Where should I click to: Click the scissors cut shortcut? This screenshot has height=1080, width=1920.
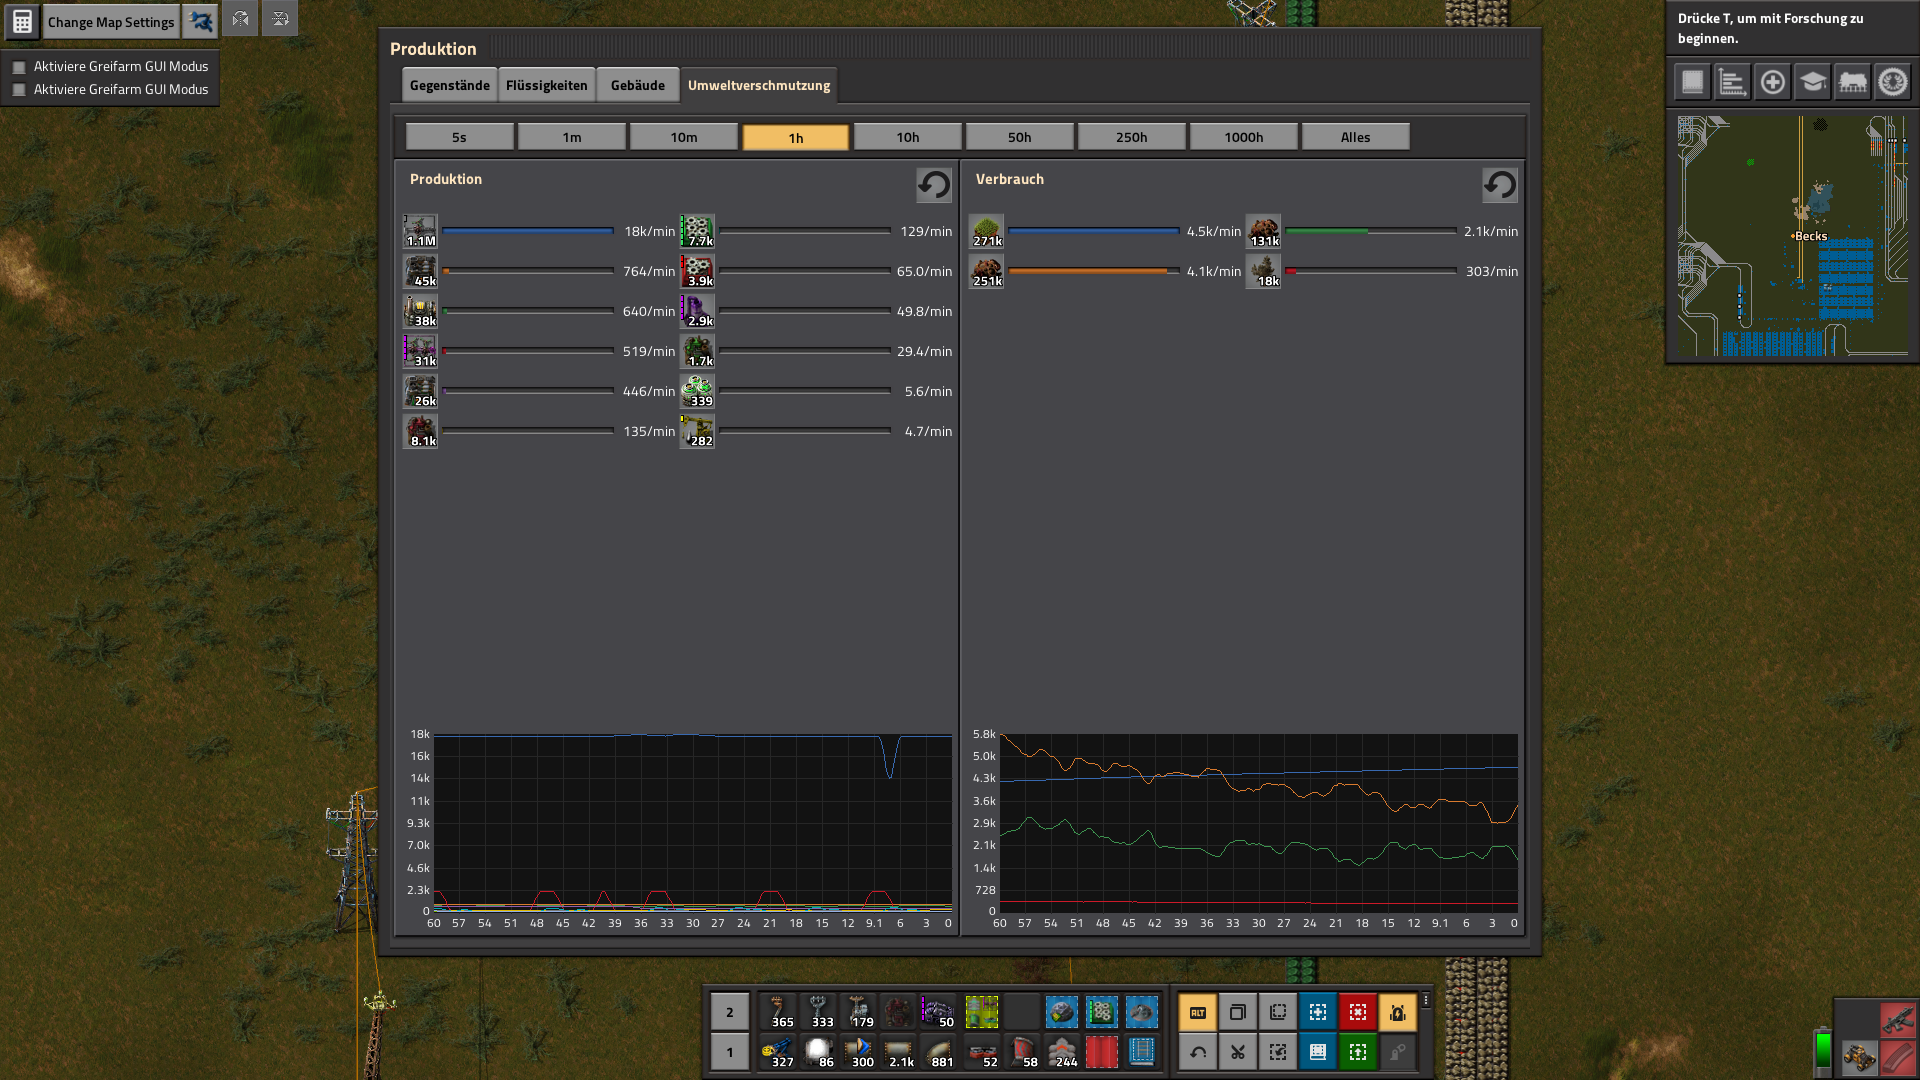tap(1238, 1052)
